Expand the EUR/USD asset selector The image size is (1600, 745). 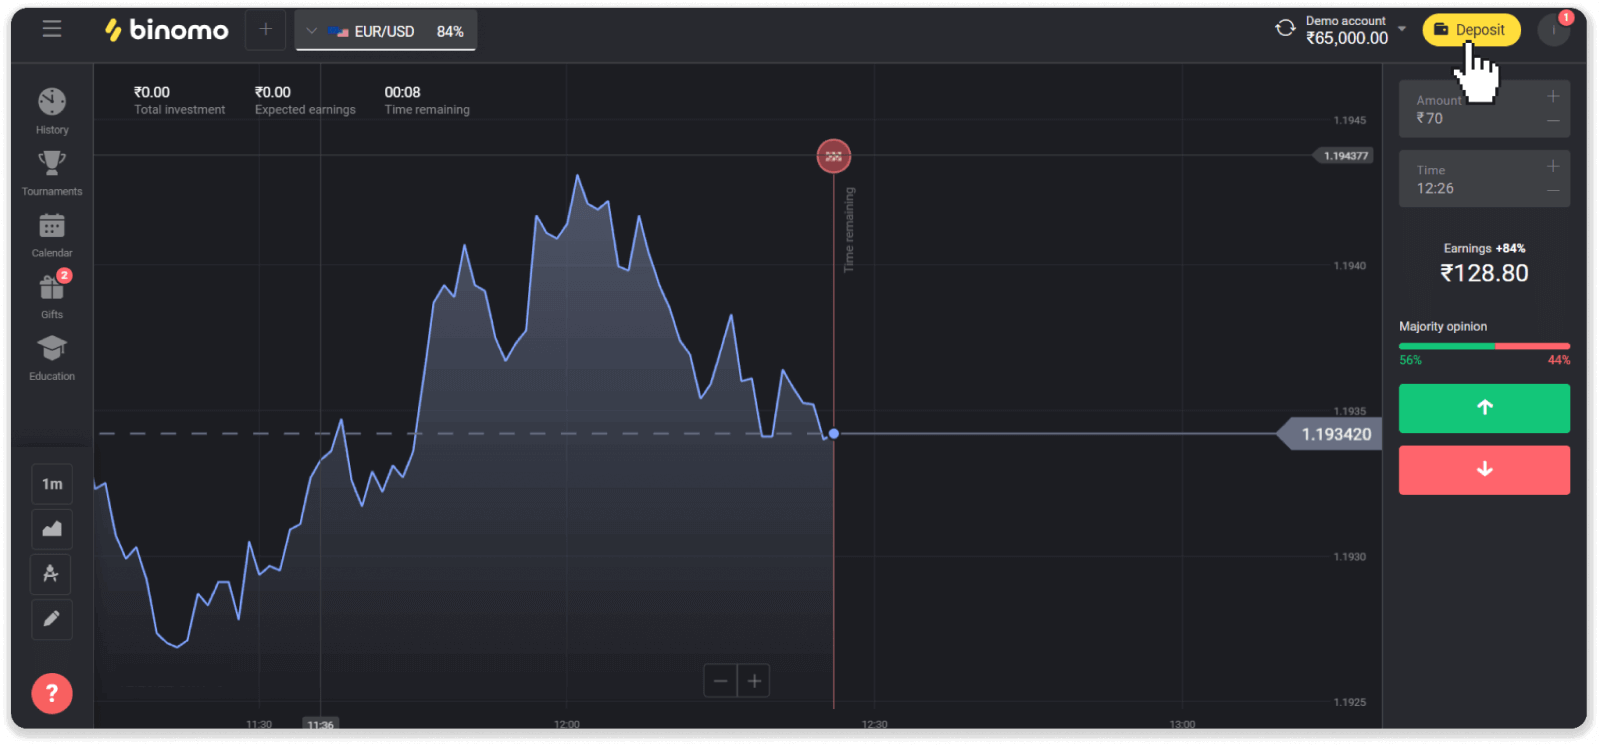tap(385, 31)
